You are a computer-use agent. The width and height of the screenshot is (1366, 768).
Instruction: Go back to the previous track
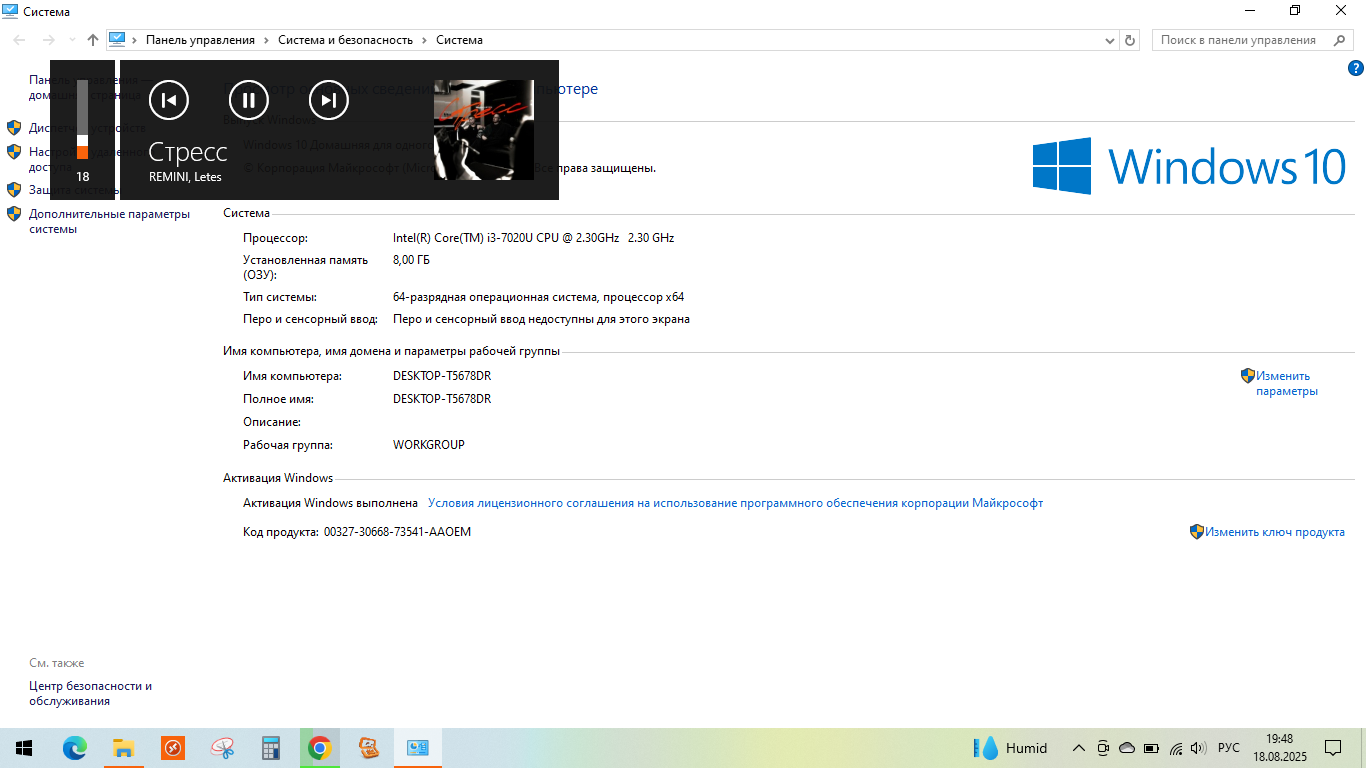[x=169, y=100]
